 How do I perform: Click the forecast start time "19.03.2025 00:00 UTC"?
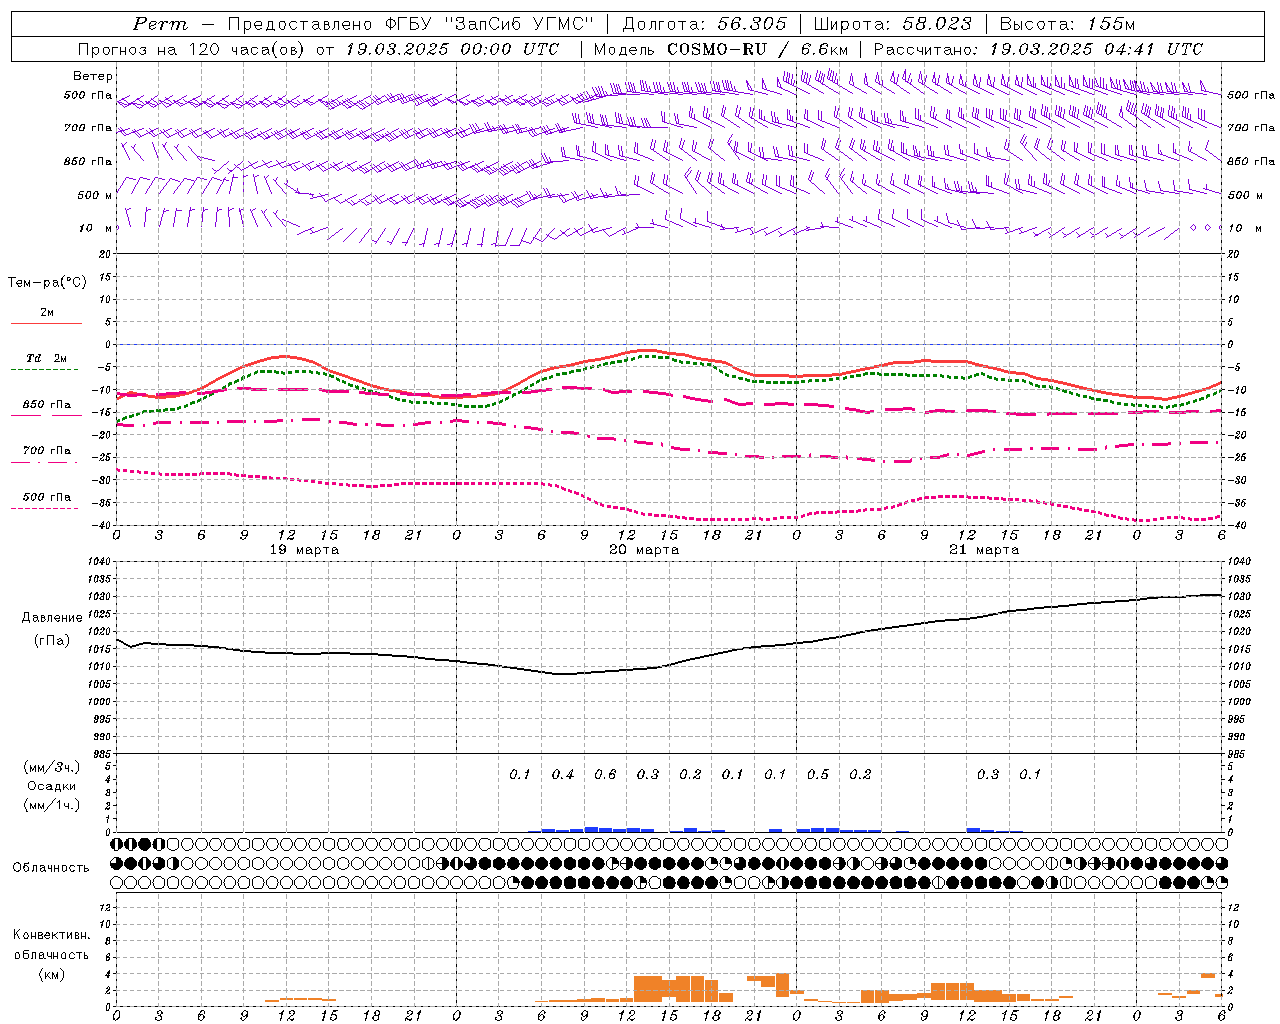453,49
